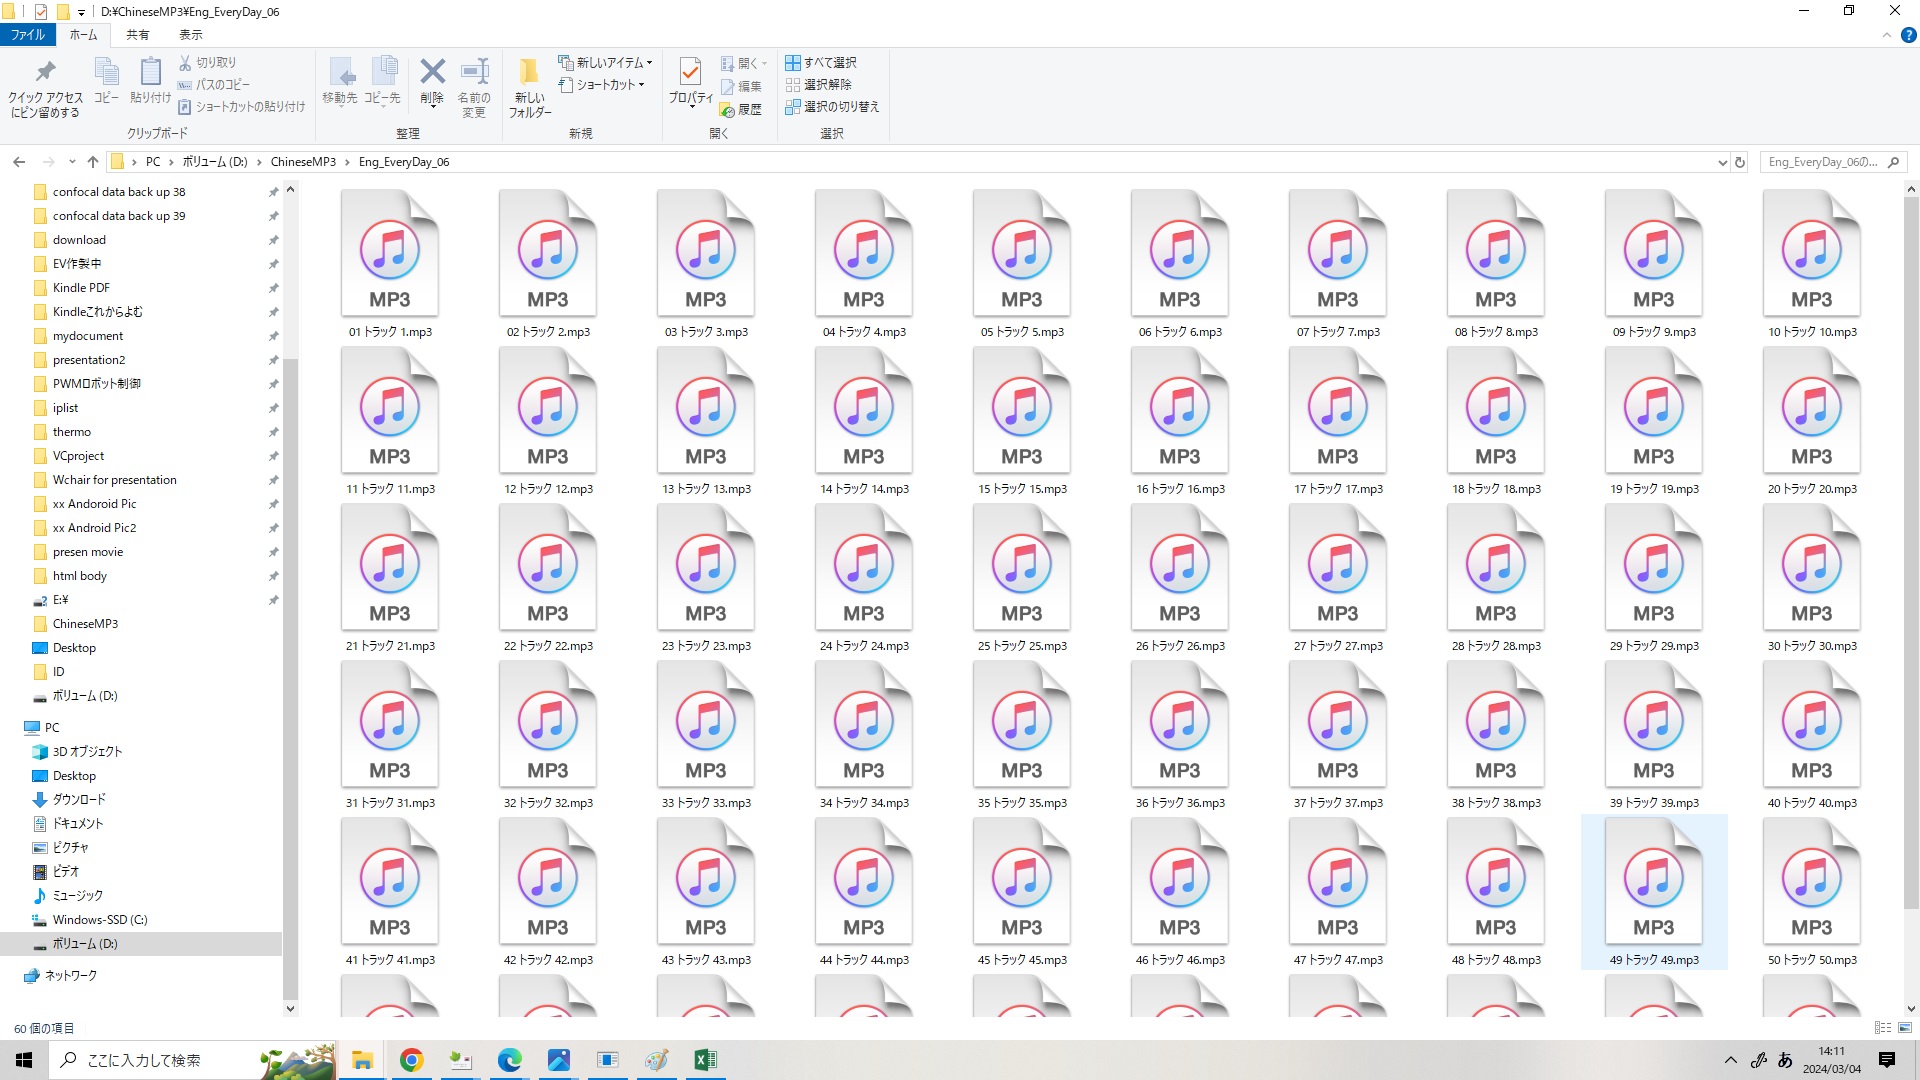Expand the PC node in navigation tree
The image size is (1920, 1080).
pyautogui.click(x=12, y=728)
